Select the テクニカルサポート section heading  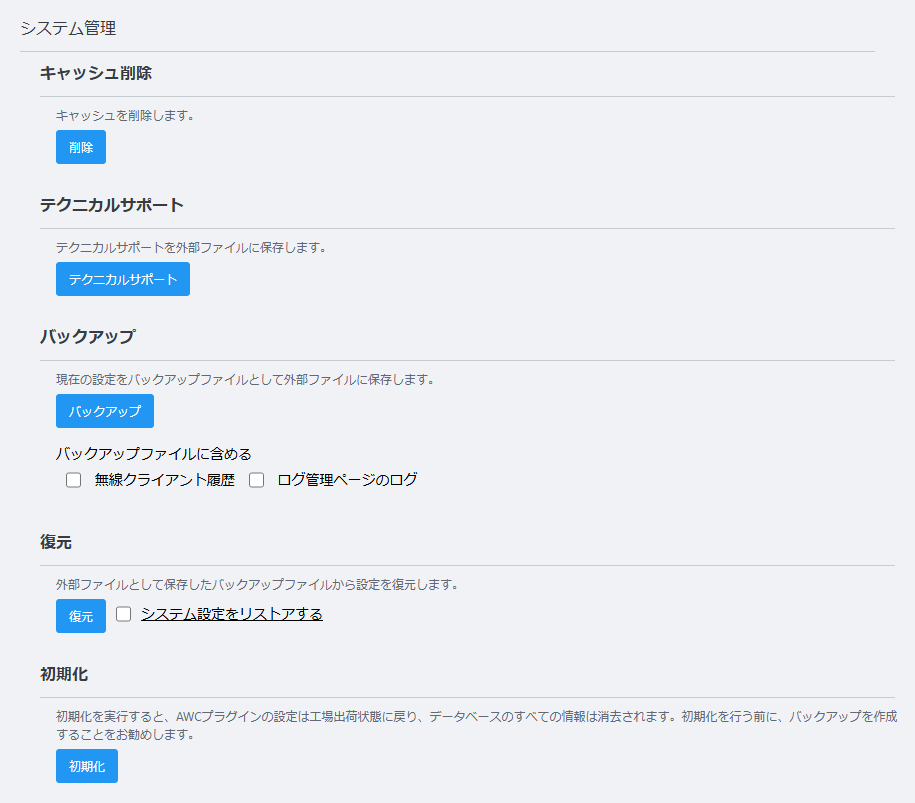111,205
